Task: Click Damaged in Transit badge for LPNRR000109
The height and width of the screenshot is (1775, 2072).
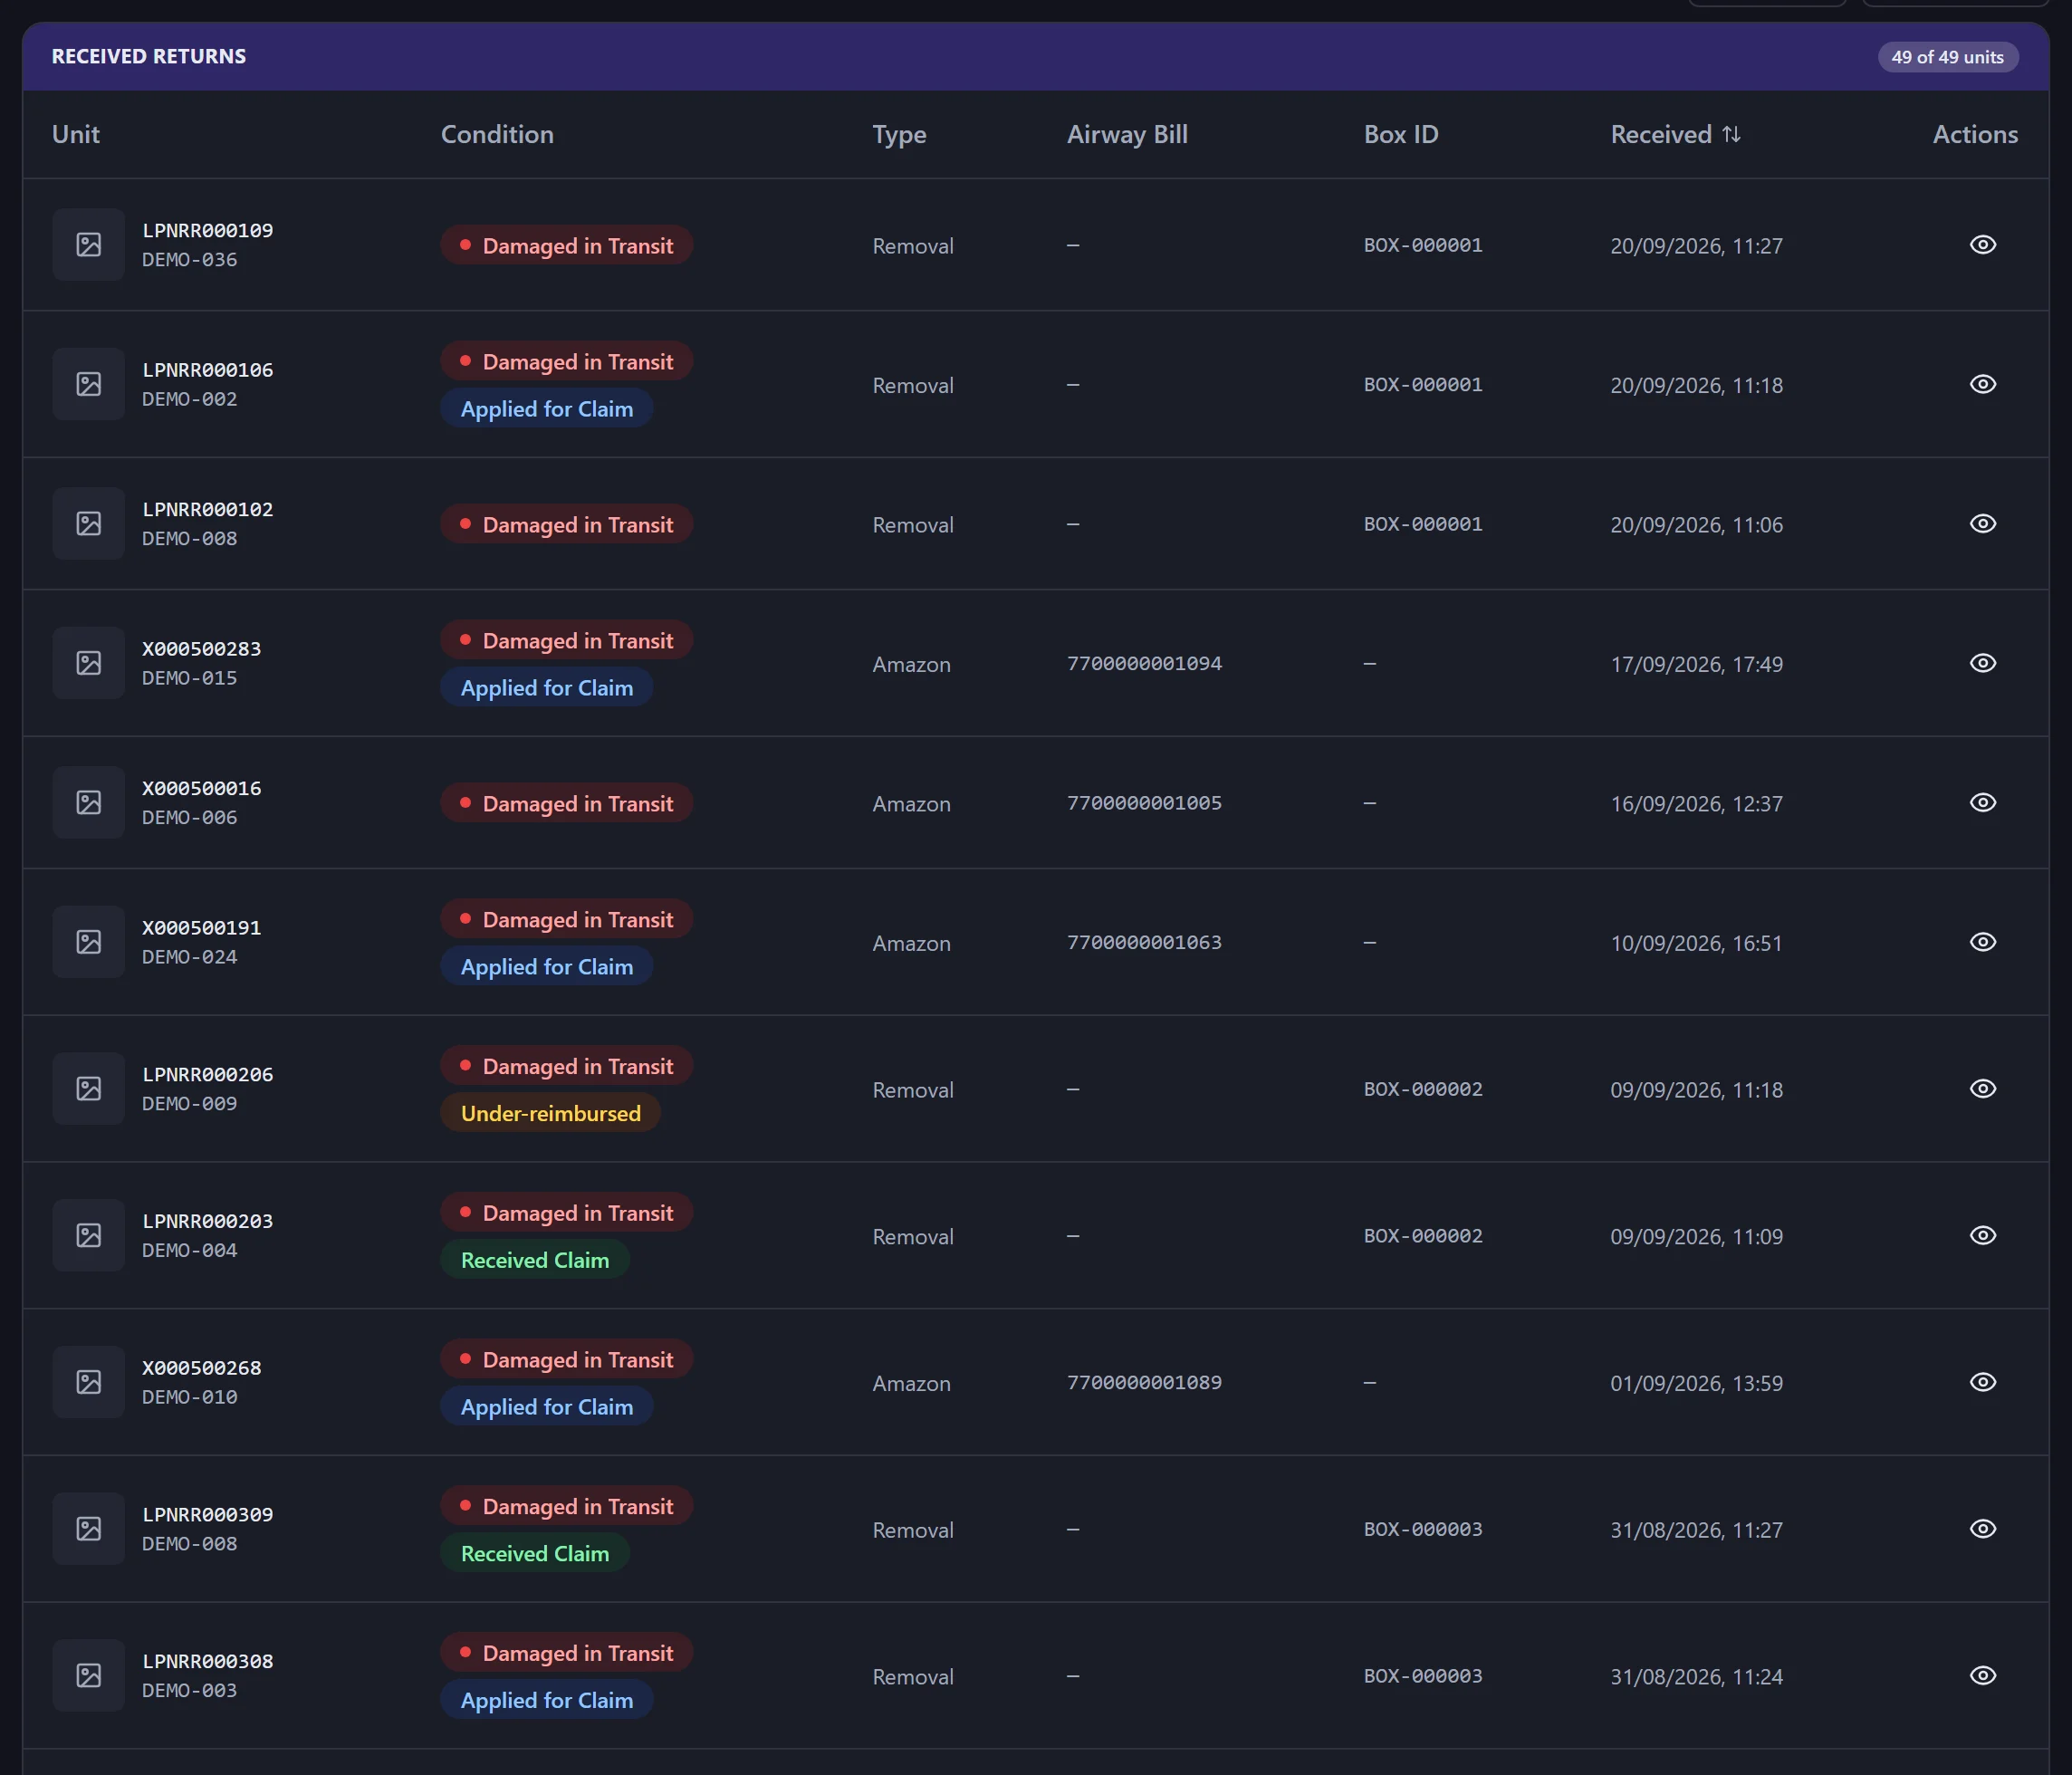Action: tap(567, 245)
